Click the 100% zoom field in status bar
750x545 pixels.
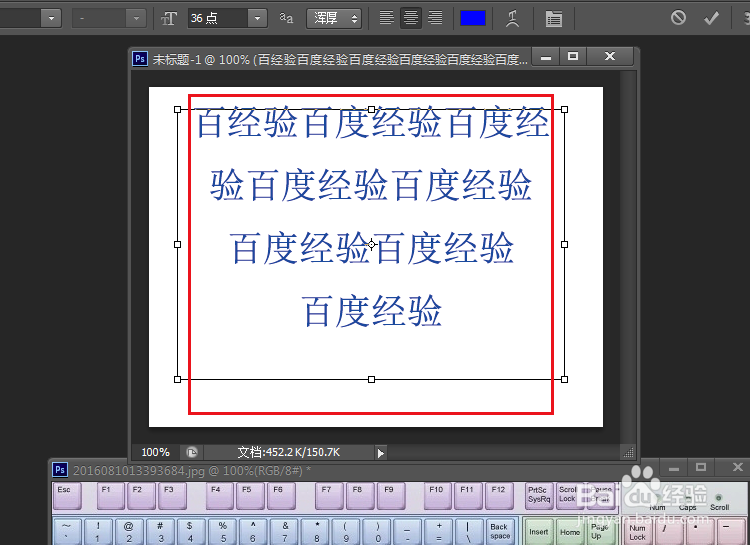coord(155,452)
